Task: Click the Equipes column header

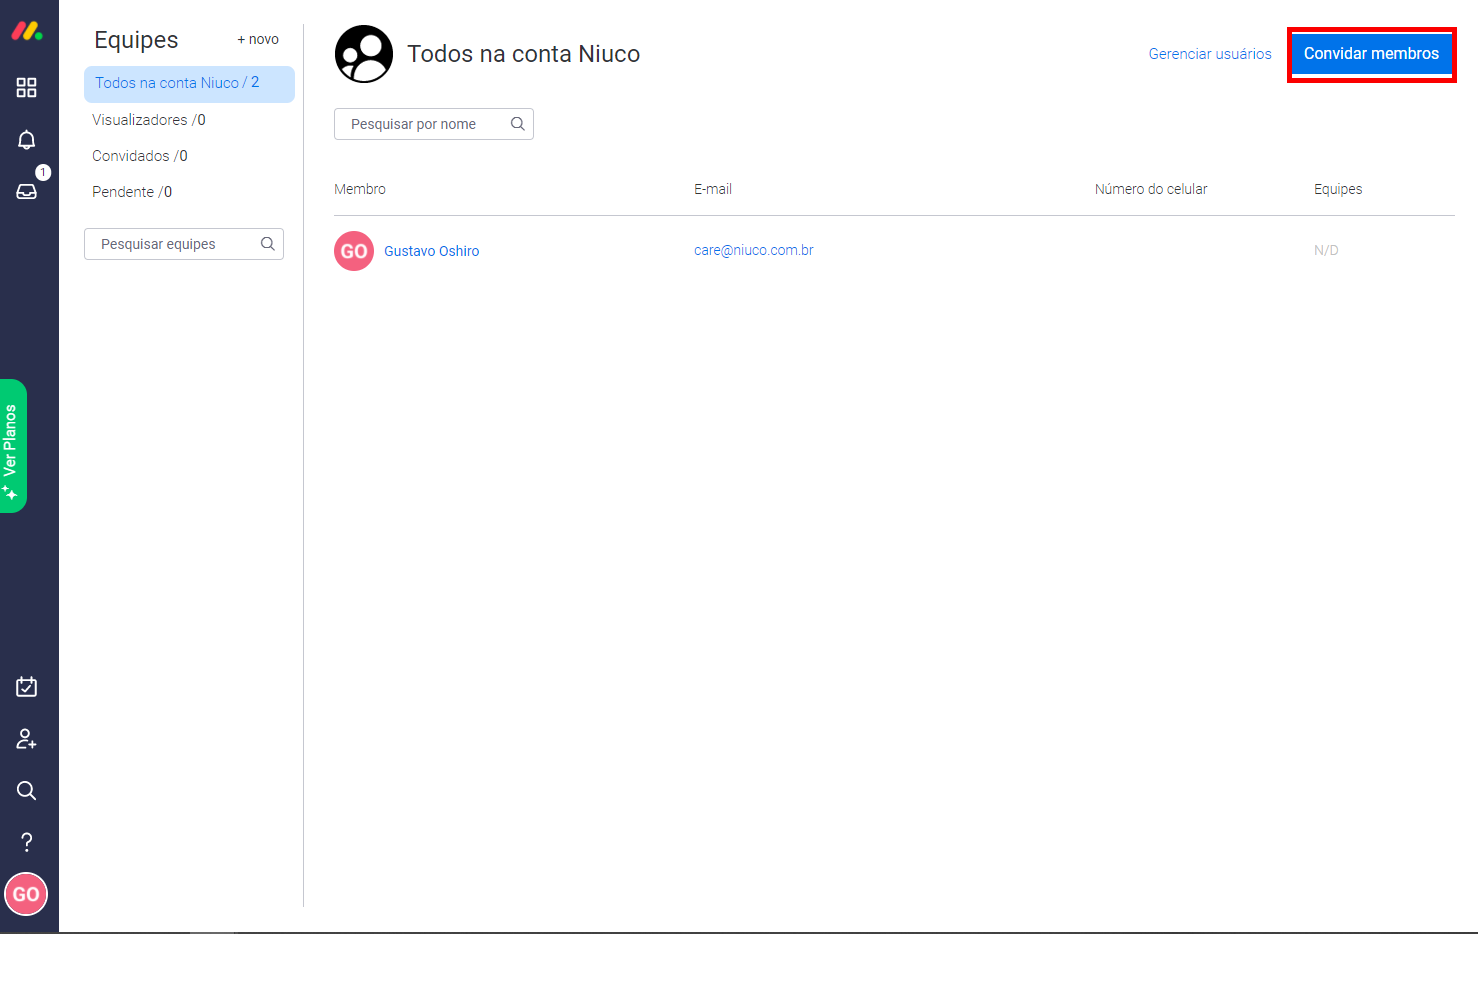Action: 1338,189
